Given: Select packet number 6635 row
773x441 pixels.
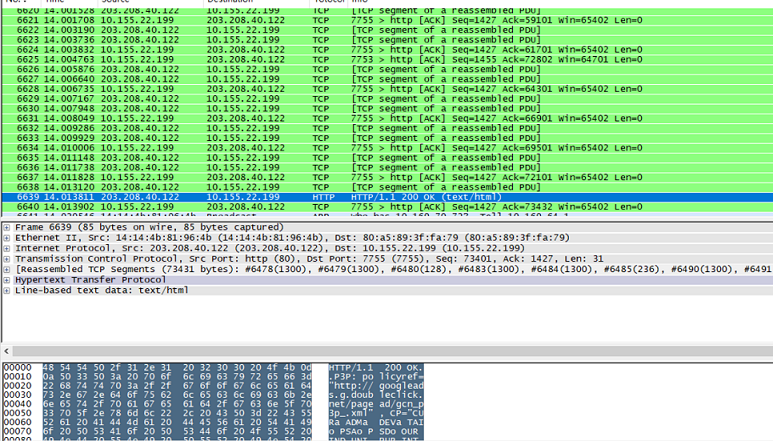Looking at the screenshot, I should point(387,158).
